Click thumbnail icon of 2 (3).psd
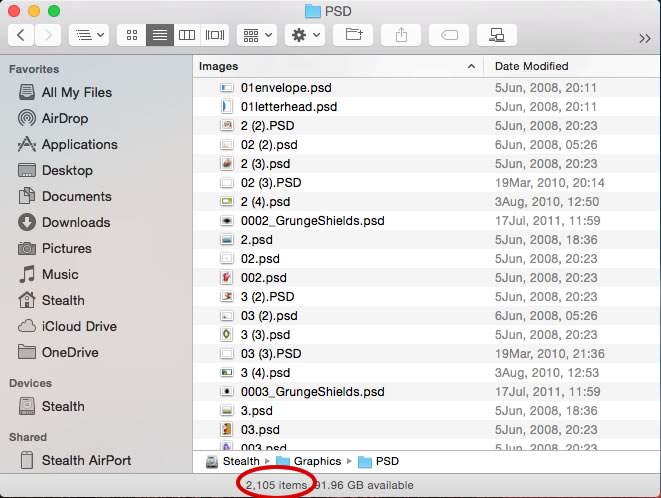 227,164
